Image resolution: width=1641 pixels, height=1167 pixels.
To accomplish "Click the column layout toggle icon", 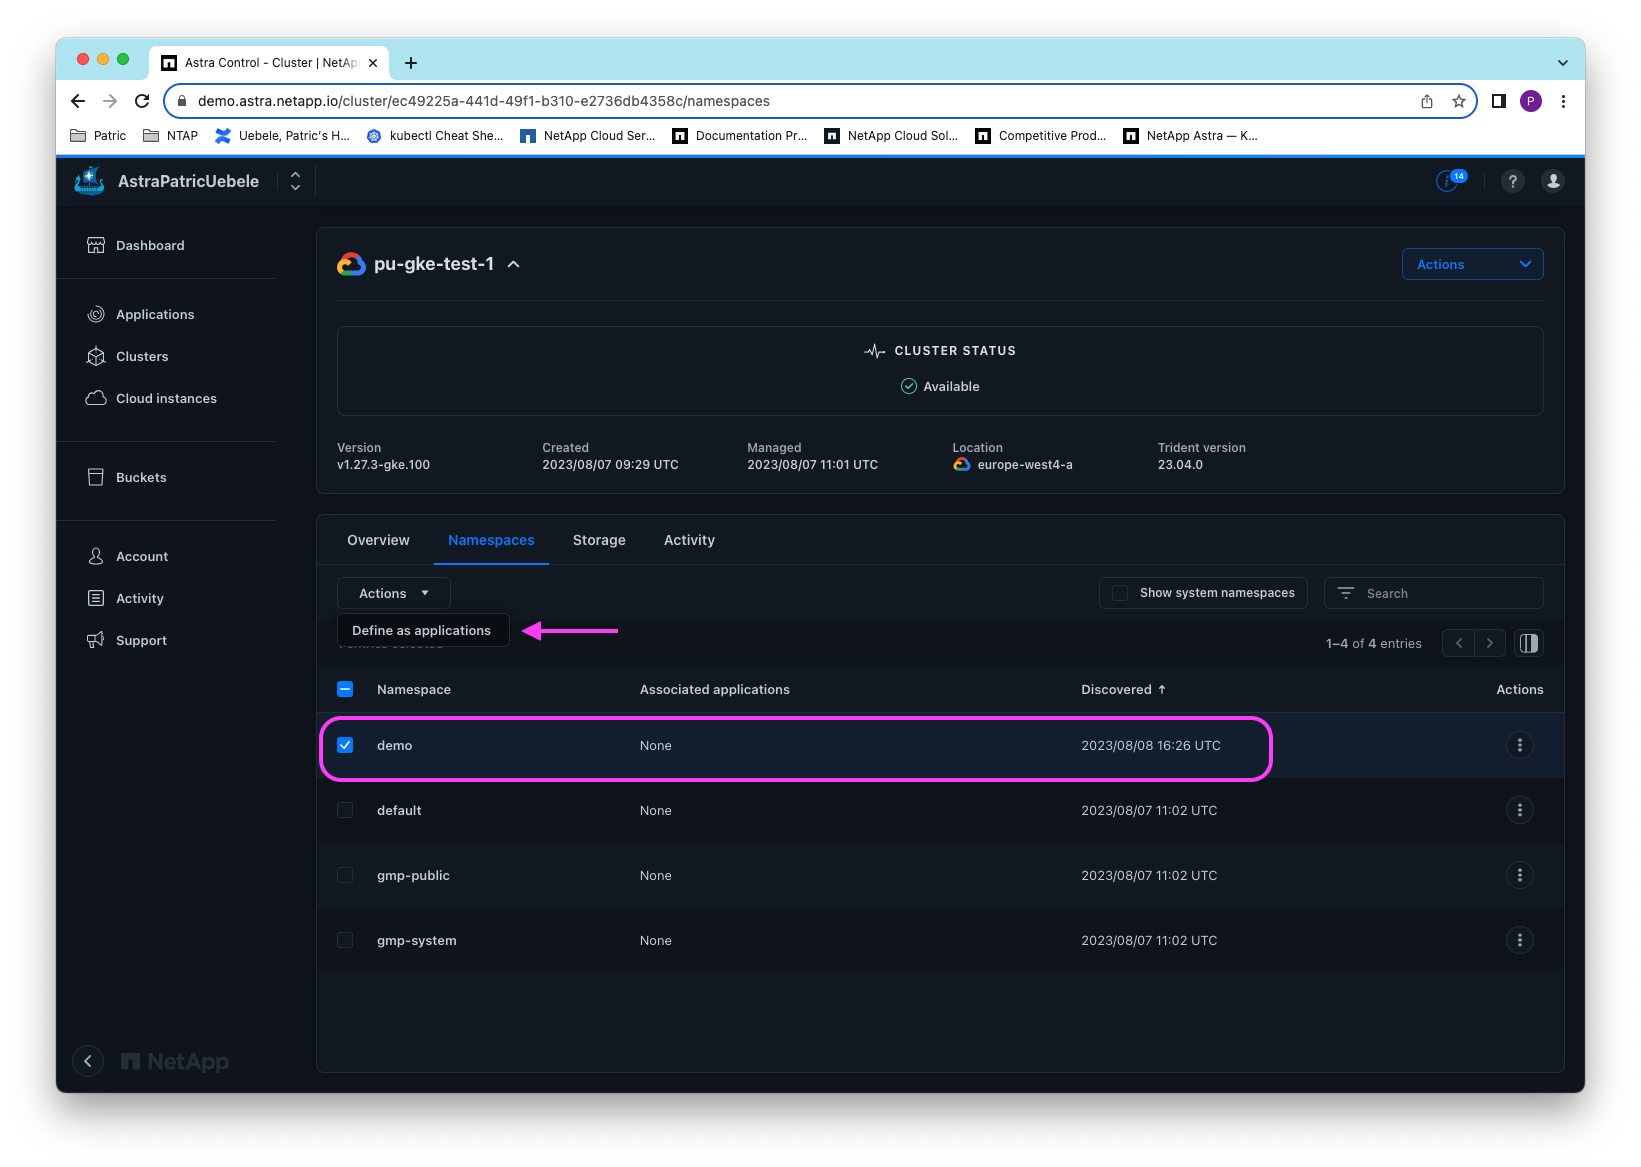I will point(1528,643).
